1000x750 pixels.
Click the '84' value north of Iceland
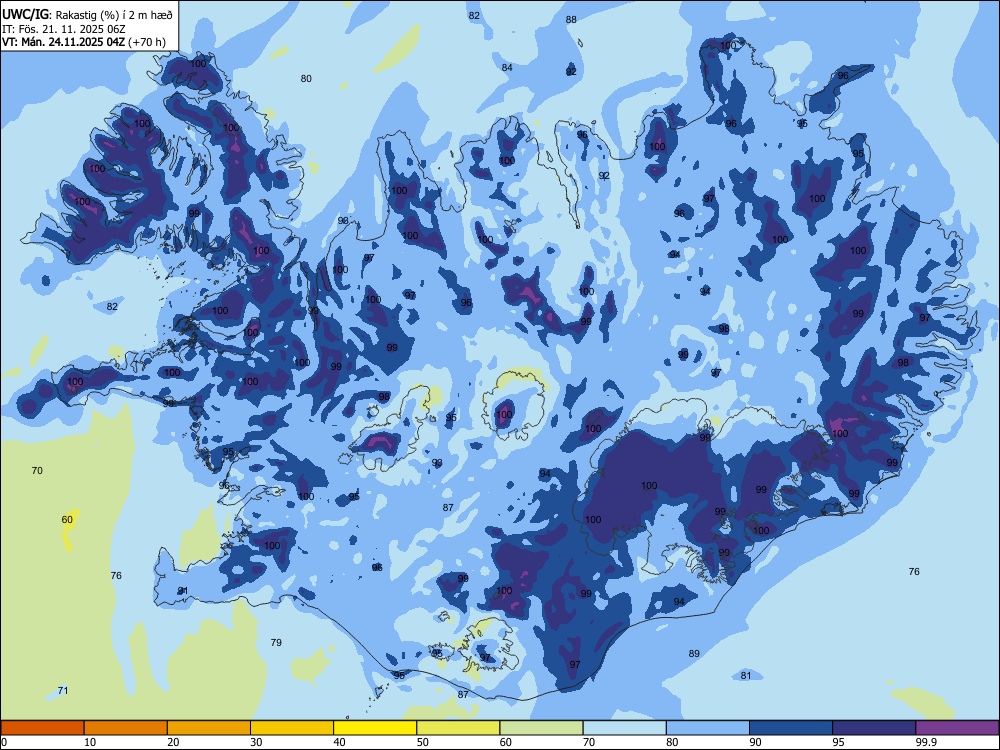(507, 67)
